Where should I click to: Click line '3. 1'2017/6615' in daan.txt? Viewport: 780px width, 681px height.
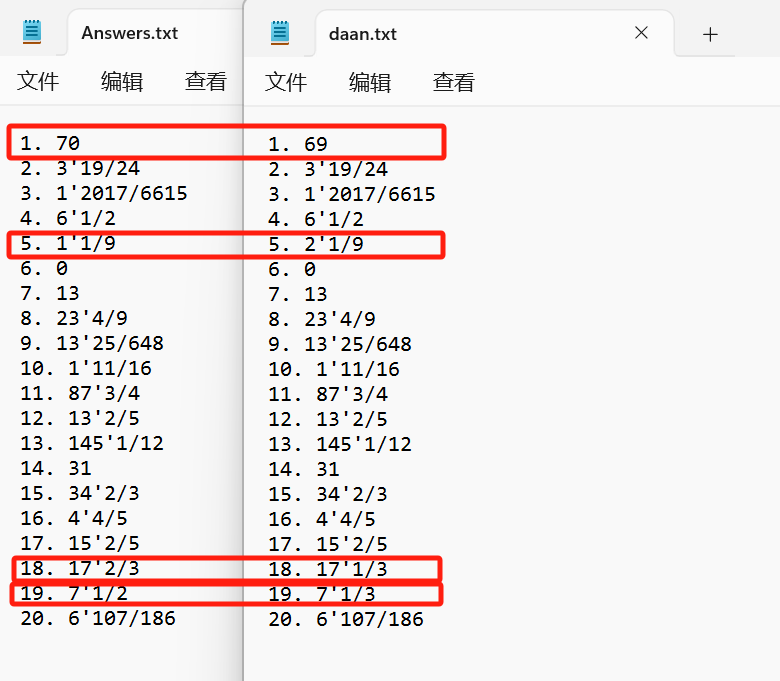(352, 194)
